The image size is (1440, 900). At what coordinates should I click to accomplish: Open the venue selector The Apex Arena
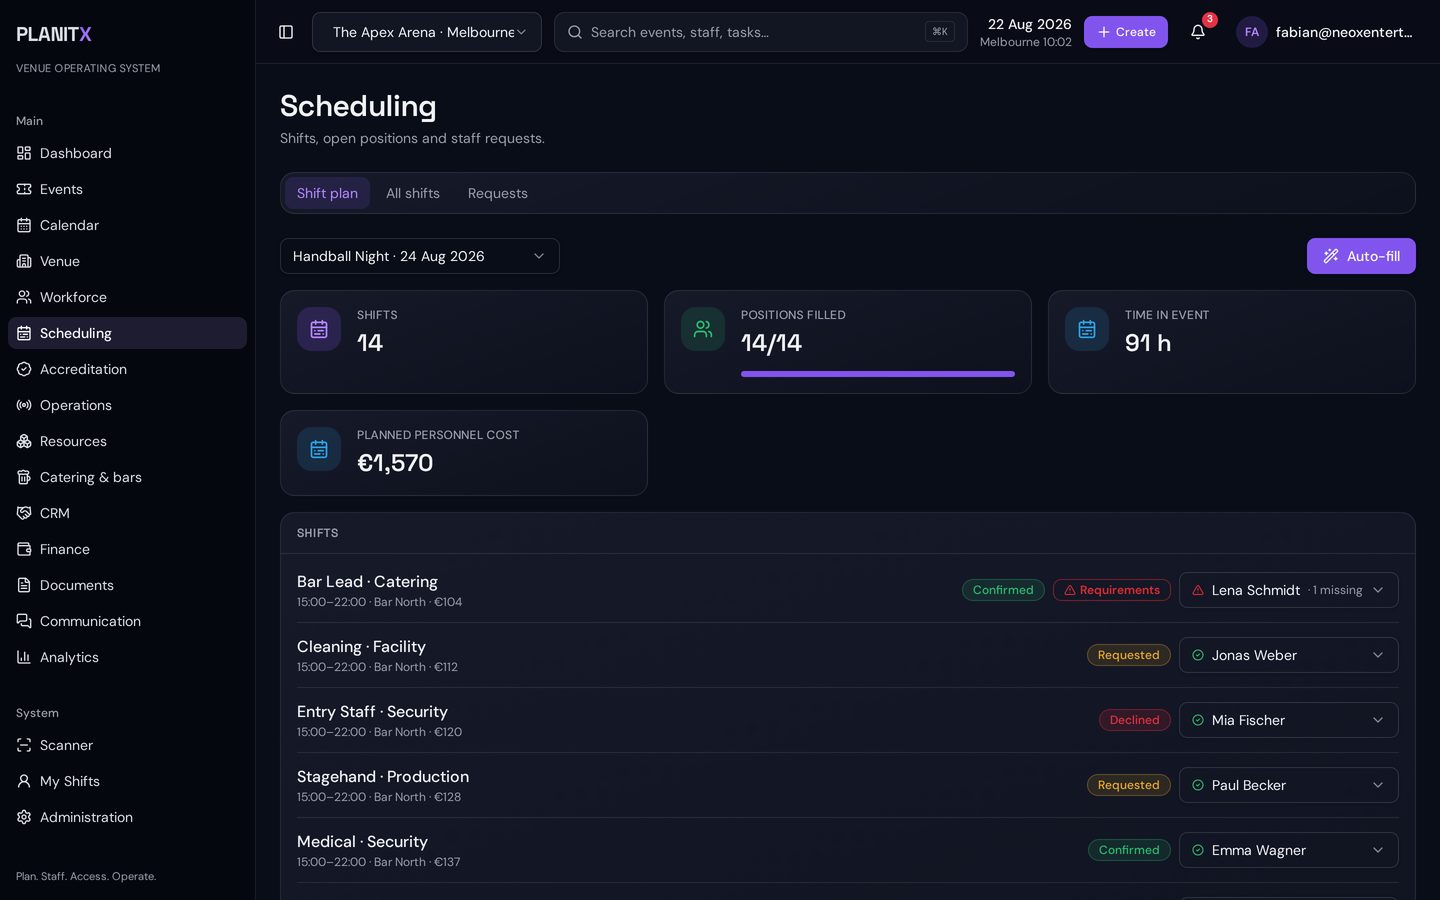pos(427,32)
